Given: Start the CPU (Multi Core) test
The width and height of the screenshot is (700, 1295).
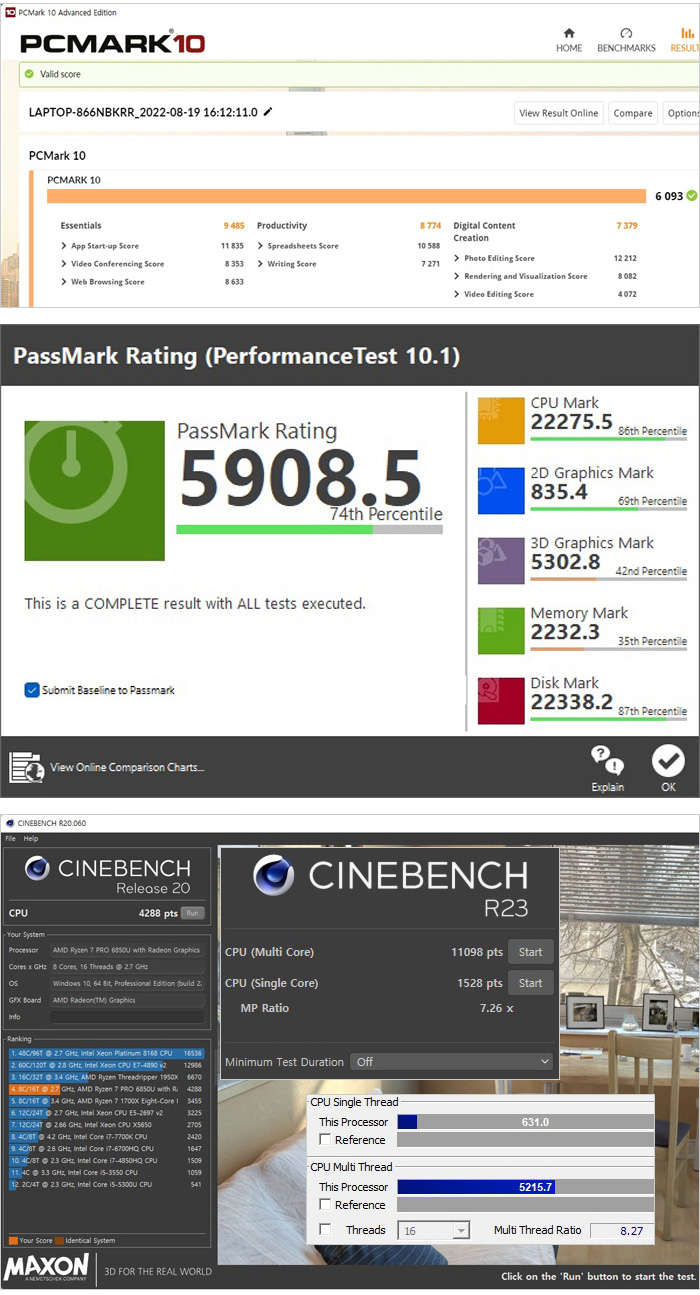Looking at the screenshot, I should pos(530,952).
